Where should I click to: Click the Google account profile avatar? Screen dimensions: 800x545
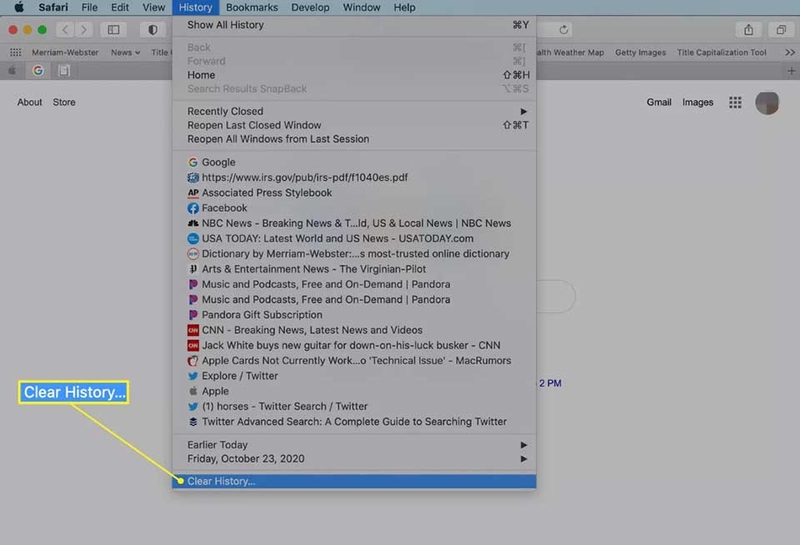767,103
